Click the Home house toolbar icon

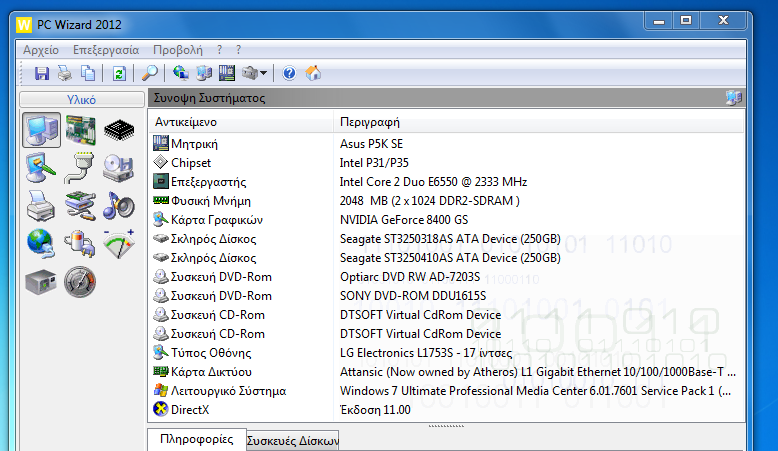point(313,73)
